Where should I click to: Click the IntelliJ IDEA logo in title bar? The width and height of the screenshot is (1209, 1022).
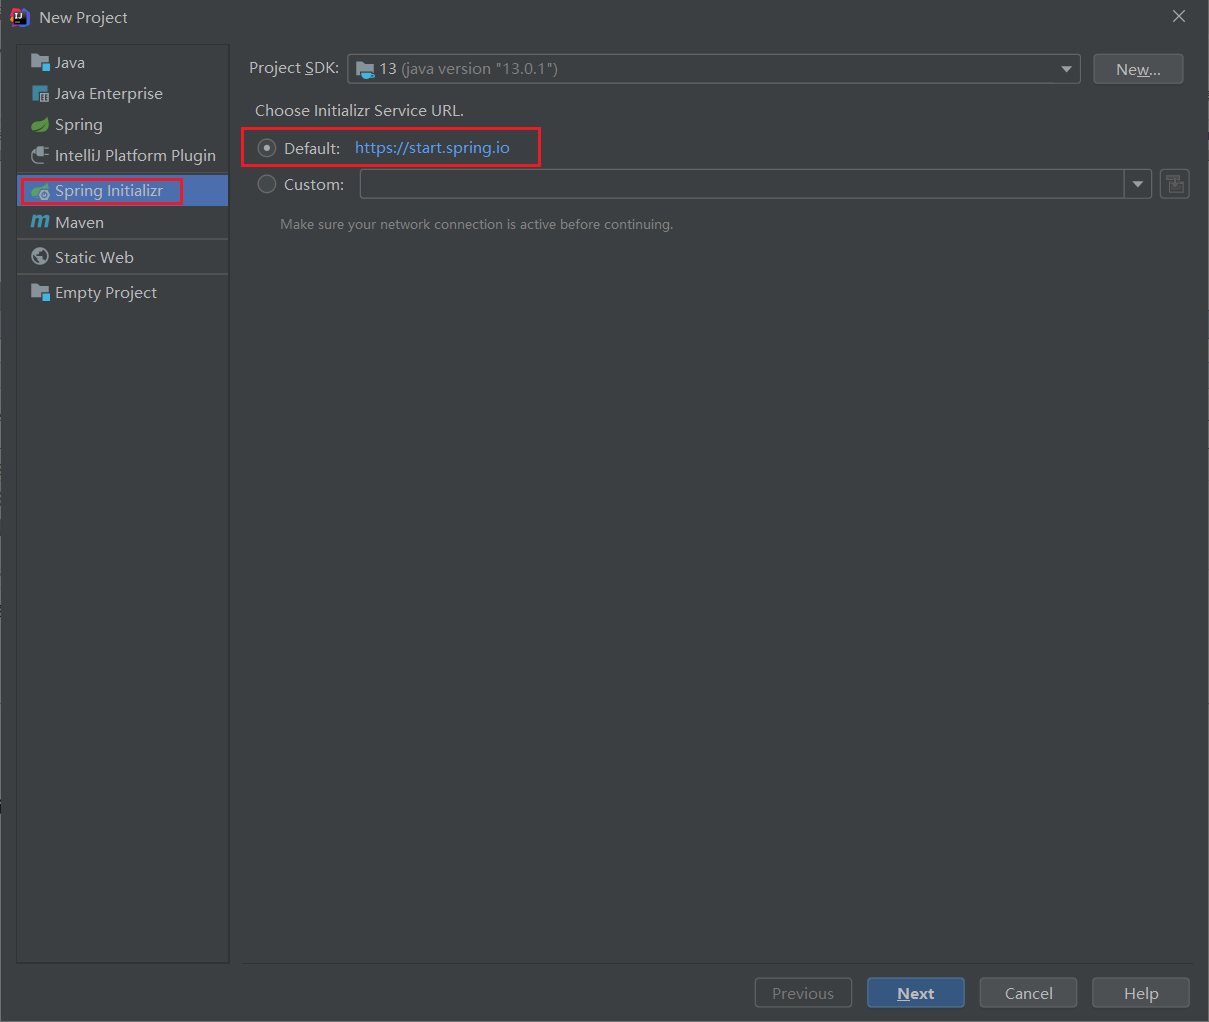click(19, 17)
